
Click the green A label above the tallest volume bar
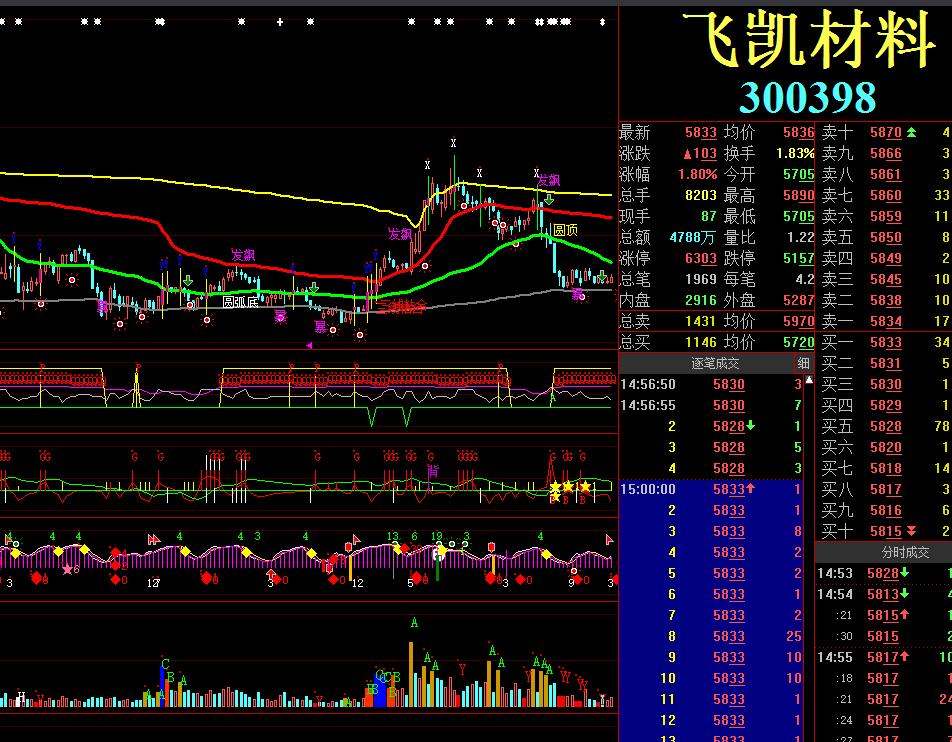click(x=414, y=622)
